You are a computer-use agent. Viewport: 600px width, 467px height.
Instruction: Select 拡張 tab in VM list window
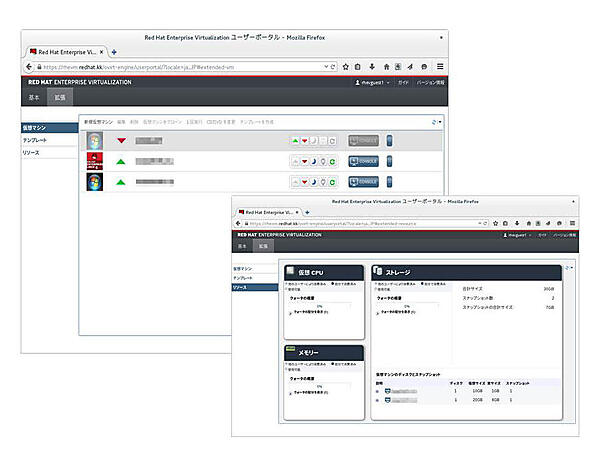[x=60, y=97]
